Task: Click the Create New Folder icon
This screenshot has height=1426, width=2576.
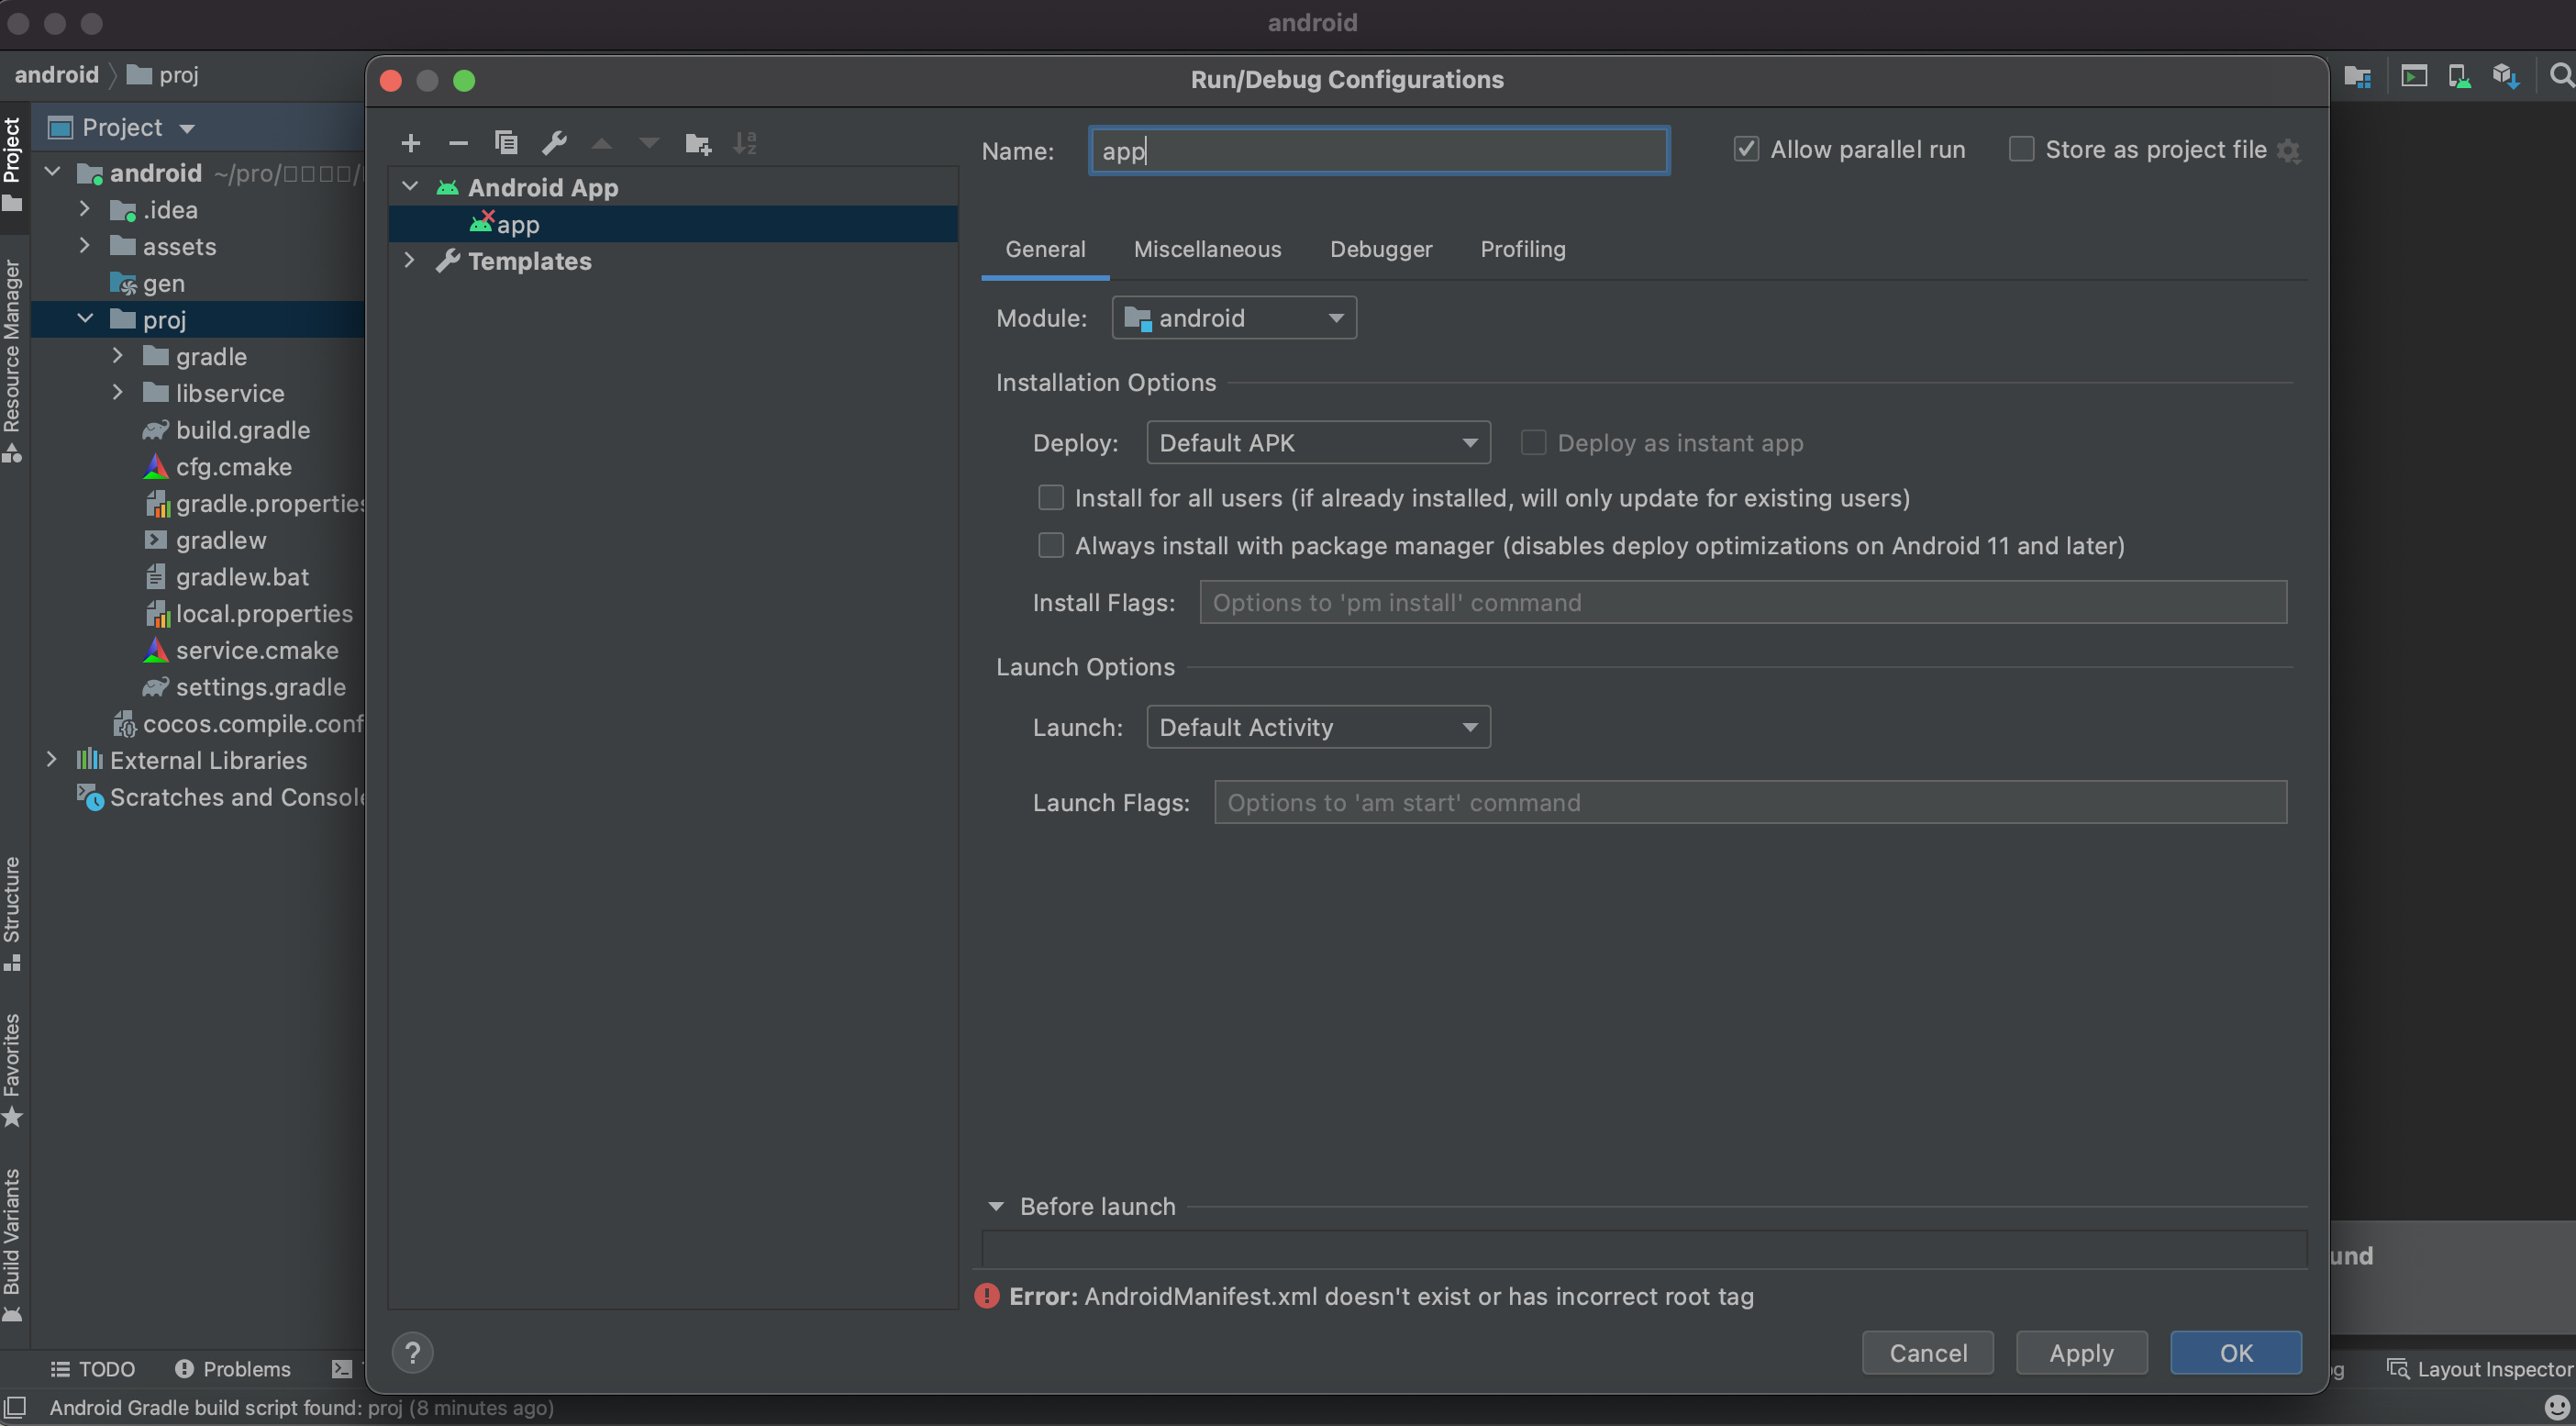Action: tap(697, 143)
